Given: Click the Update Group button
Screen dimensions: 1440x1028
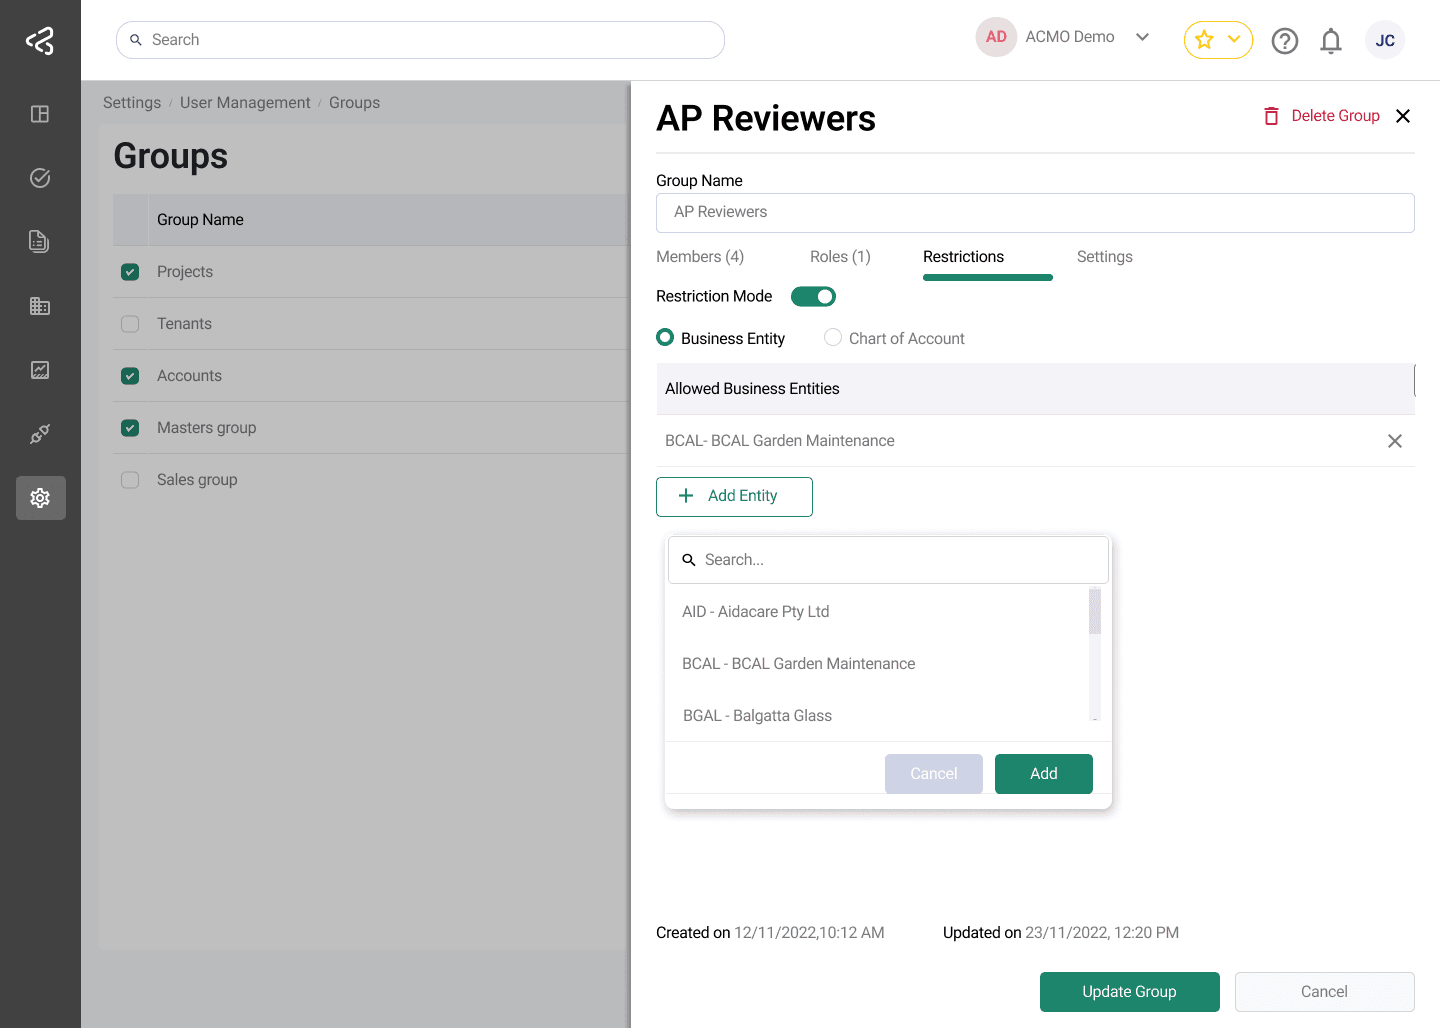Looking at the screenshot, I should (x=1129, y=992).
